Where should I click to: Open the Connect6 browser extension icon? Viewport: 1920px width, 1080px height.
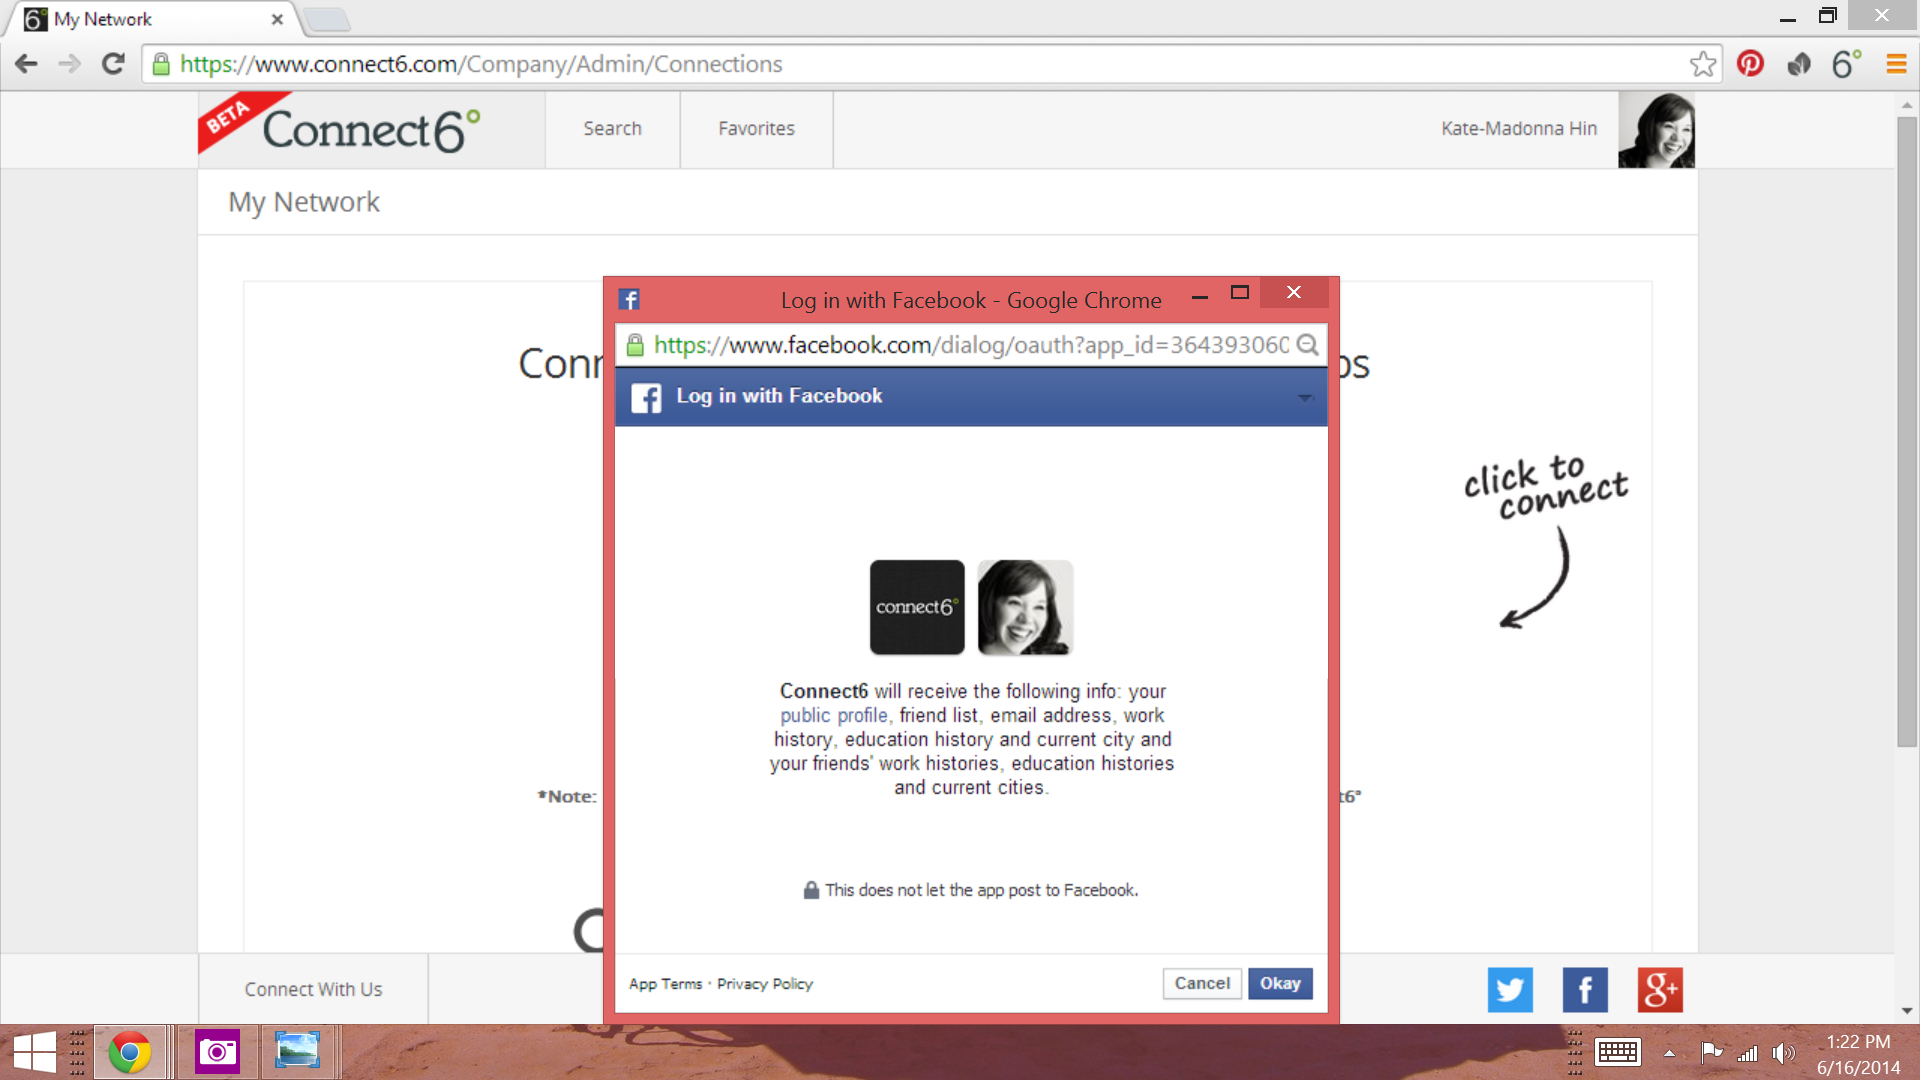coord(1846,64)
